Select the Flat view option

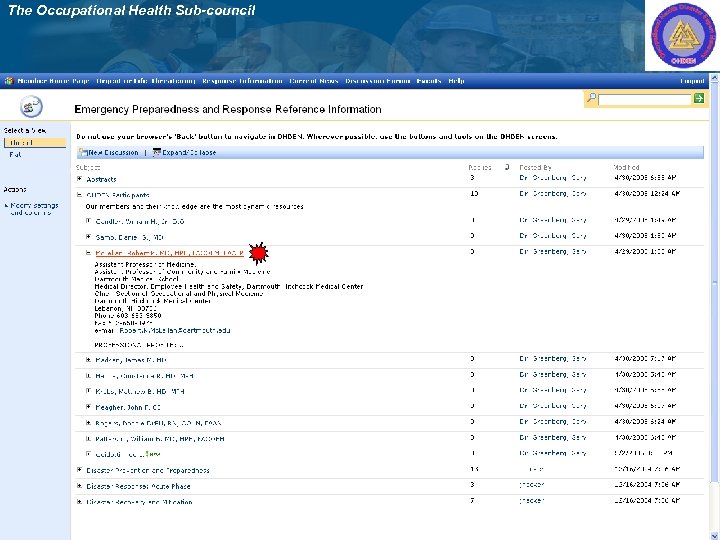pos(16,155)
